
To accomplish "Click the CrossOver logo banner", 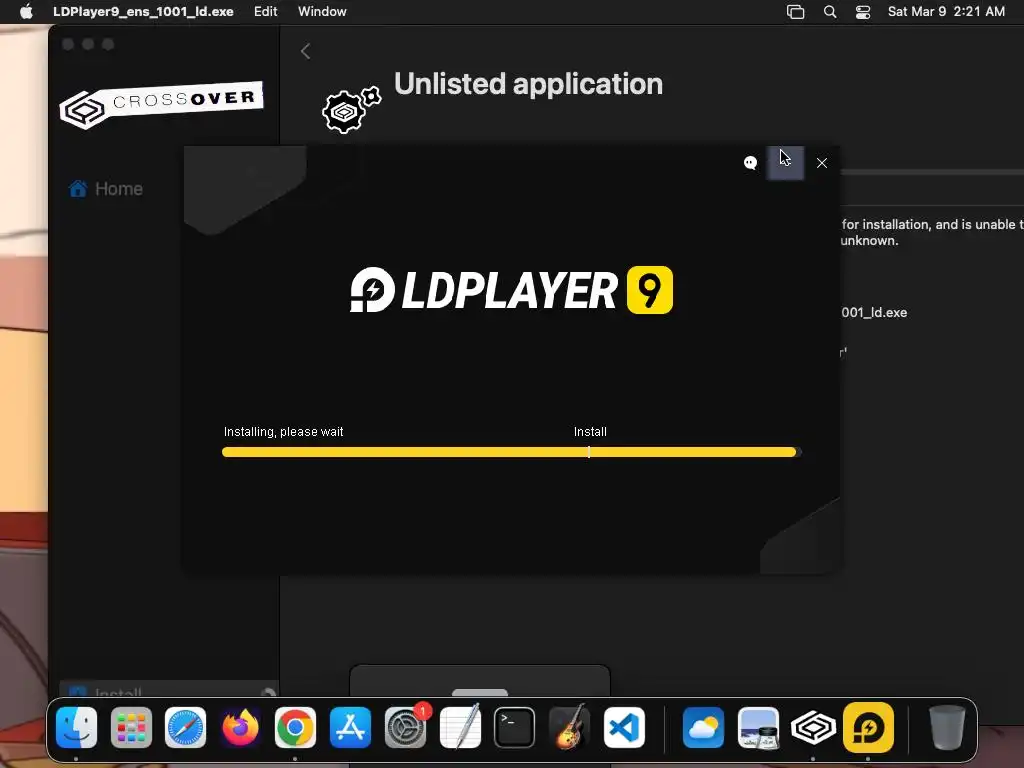I will click(x=161, y=104).
